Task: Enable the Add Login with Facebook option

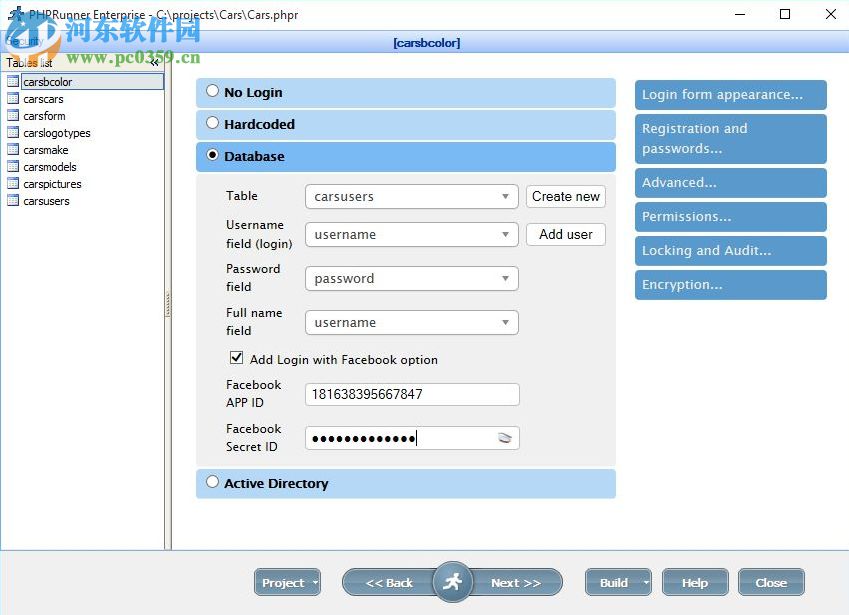Action: 237,357
